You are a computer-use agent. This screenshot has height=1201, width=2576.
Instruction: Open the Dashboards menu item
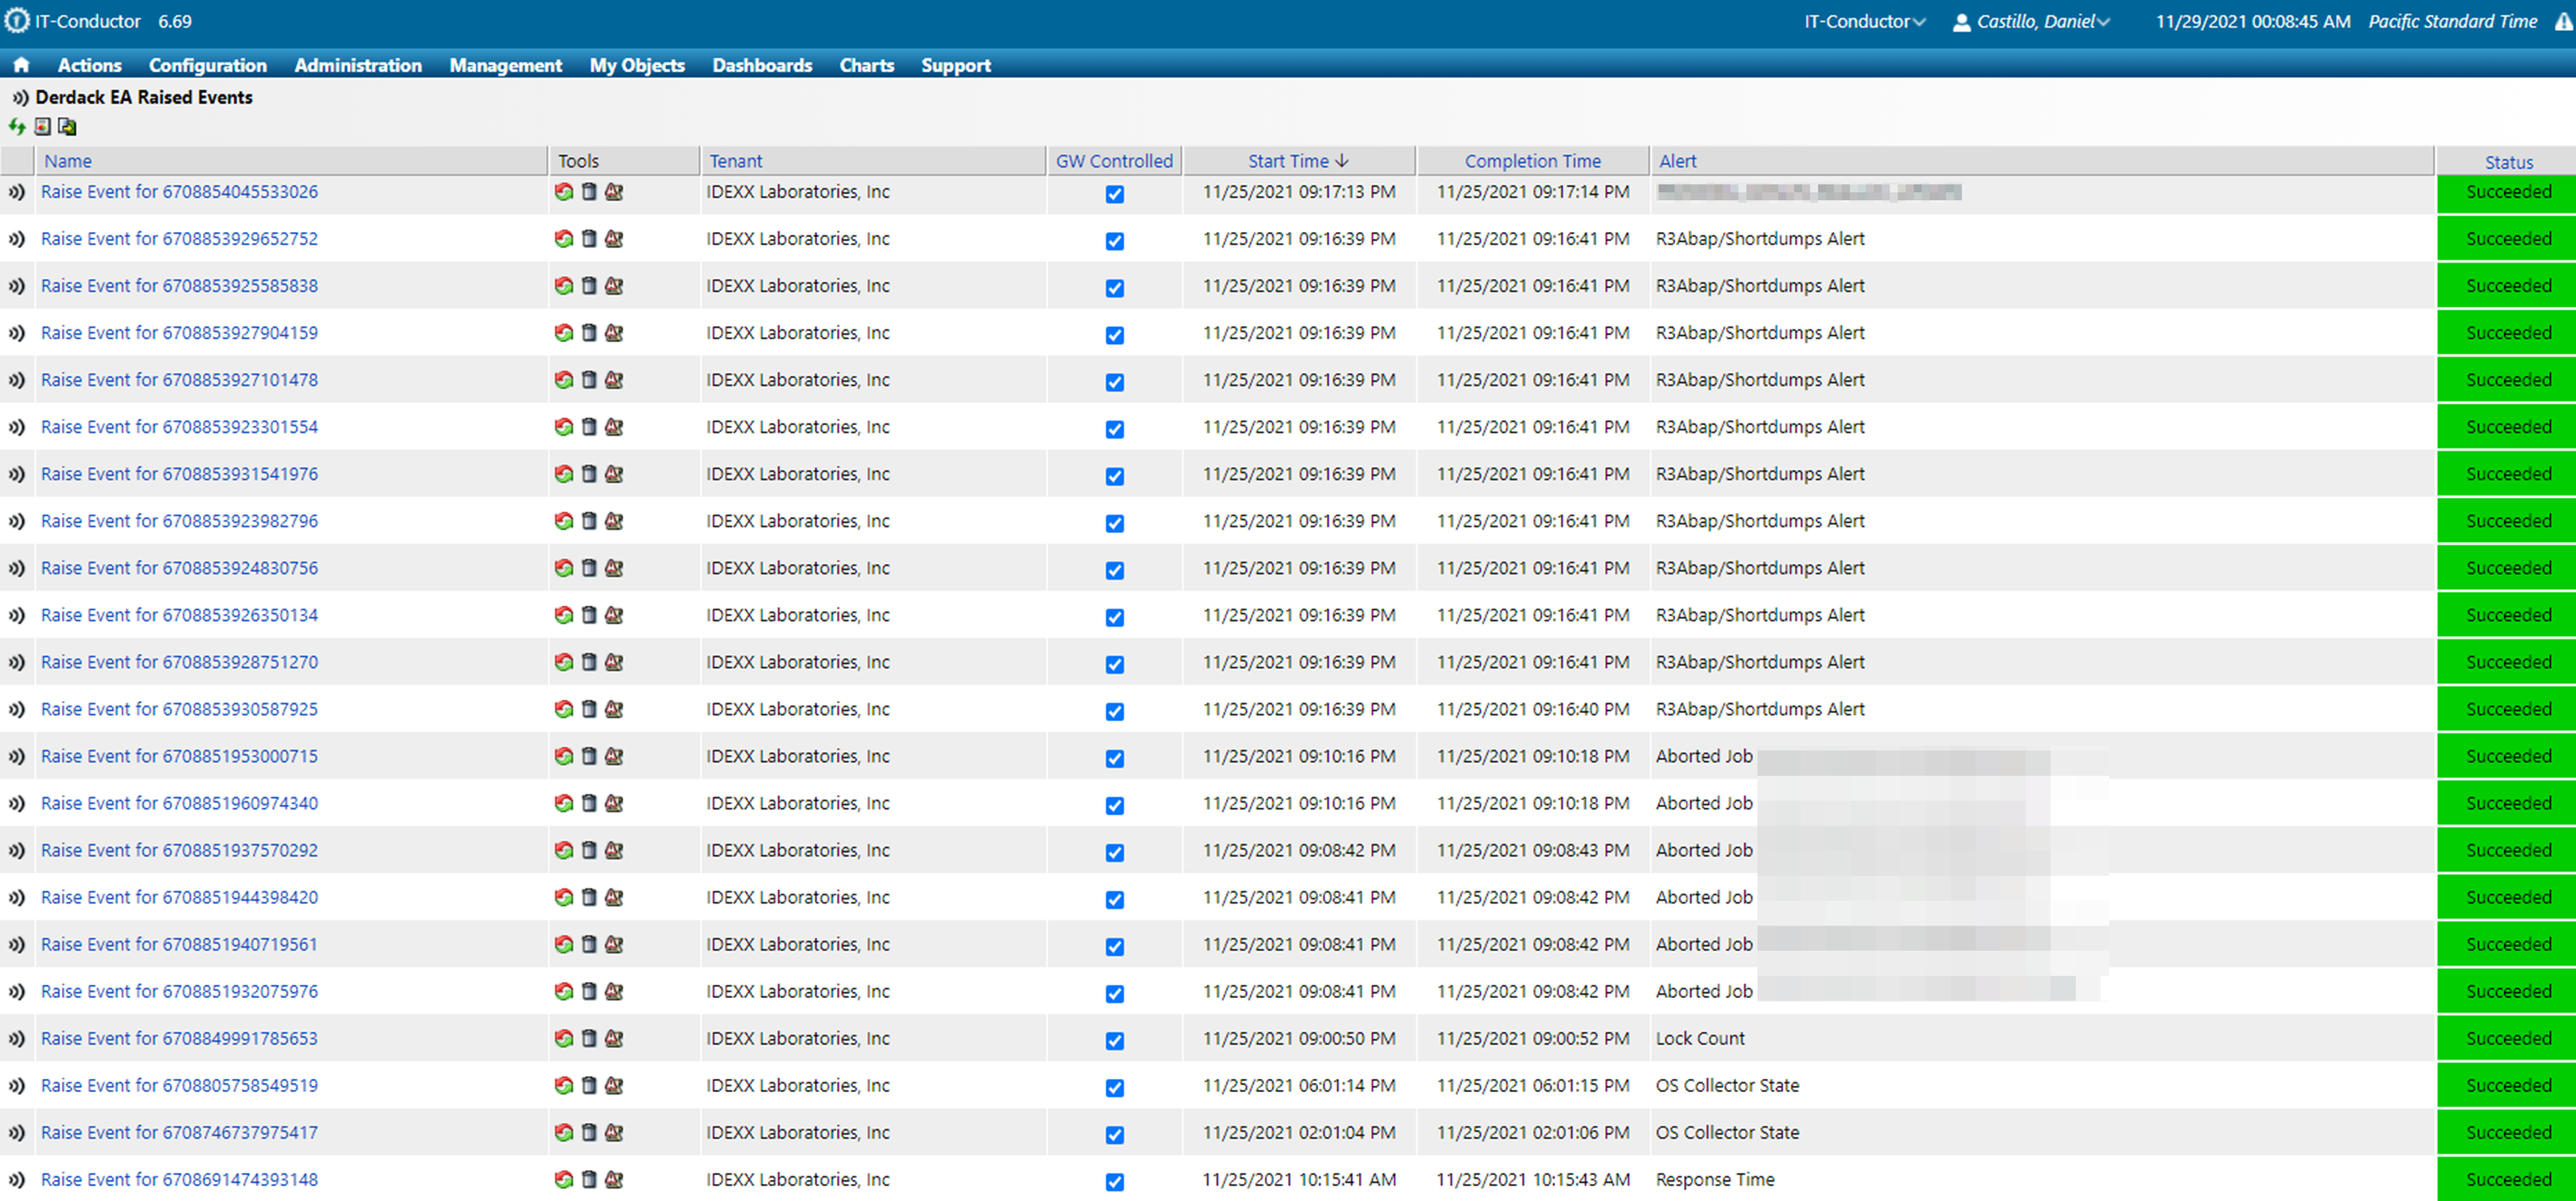(x=761, y=66)
